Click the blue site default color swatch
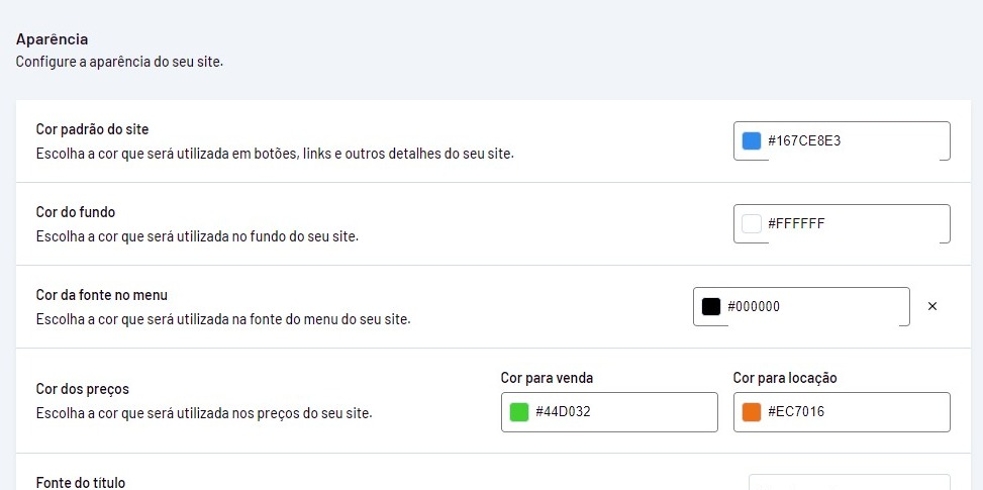Screen dimensions: 983x490 tap(752, 142)
